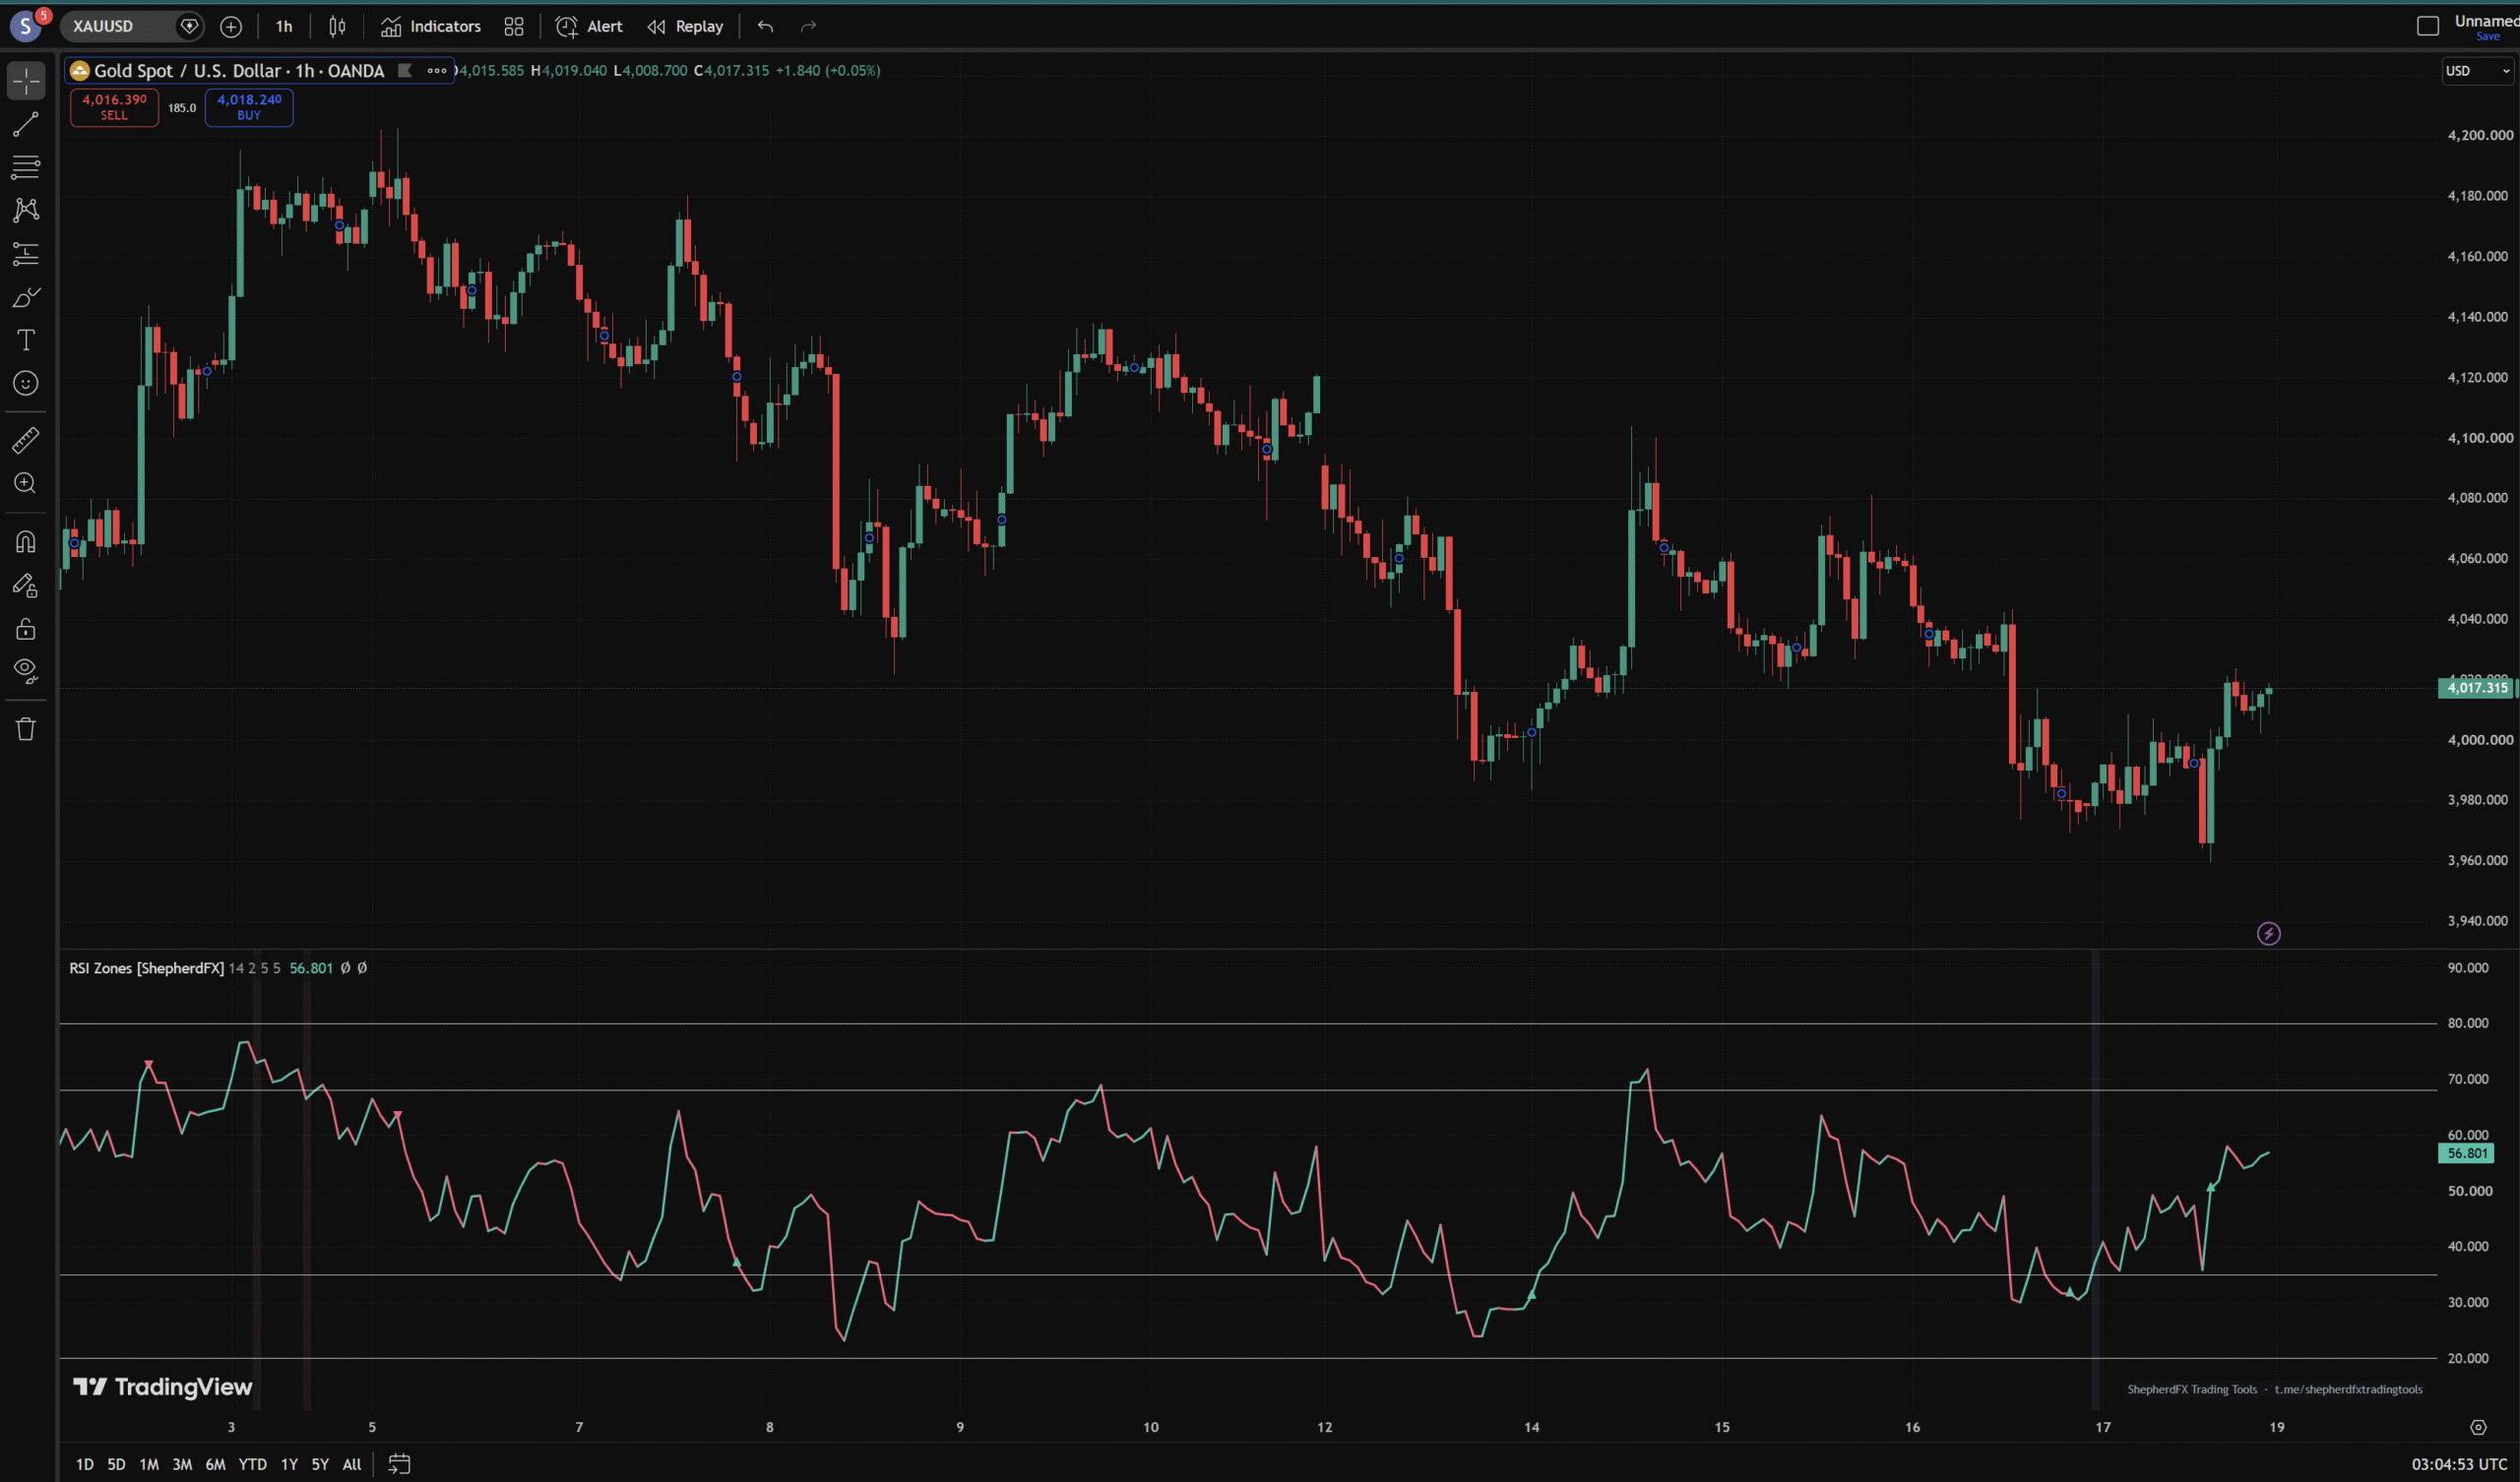
Task: Redo the last chart action
Action: [x=809, y=27]
